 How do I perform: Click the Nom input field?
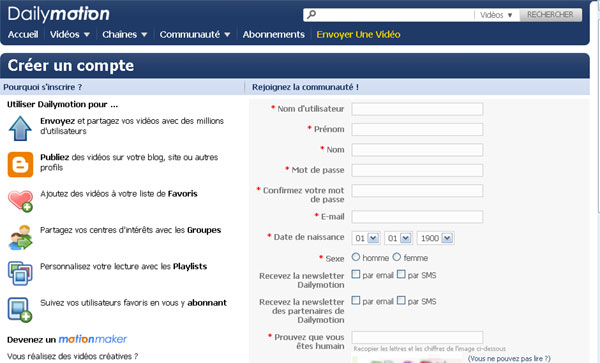tap(417, 150)
